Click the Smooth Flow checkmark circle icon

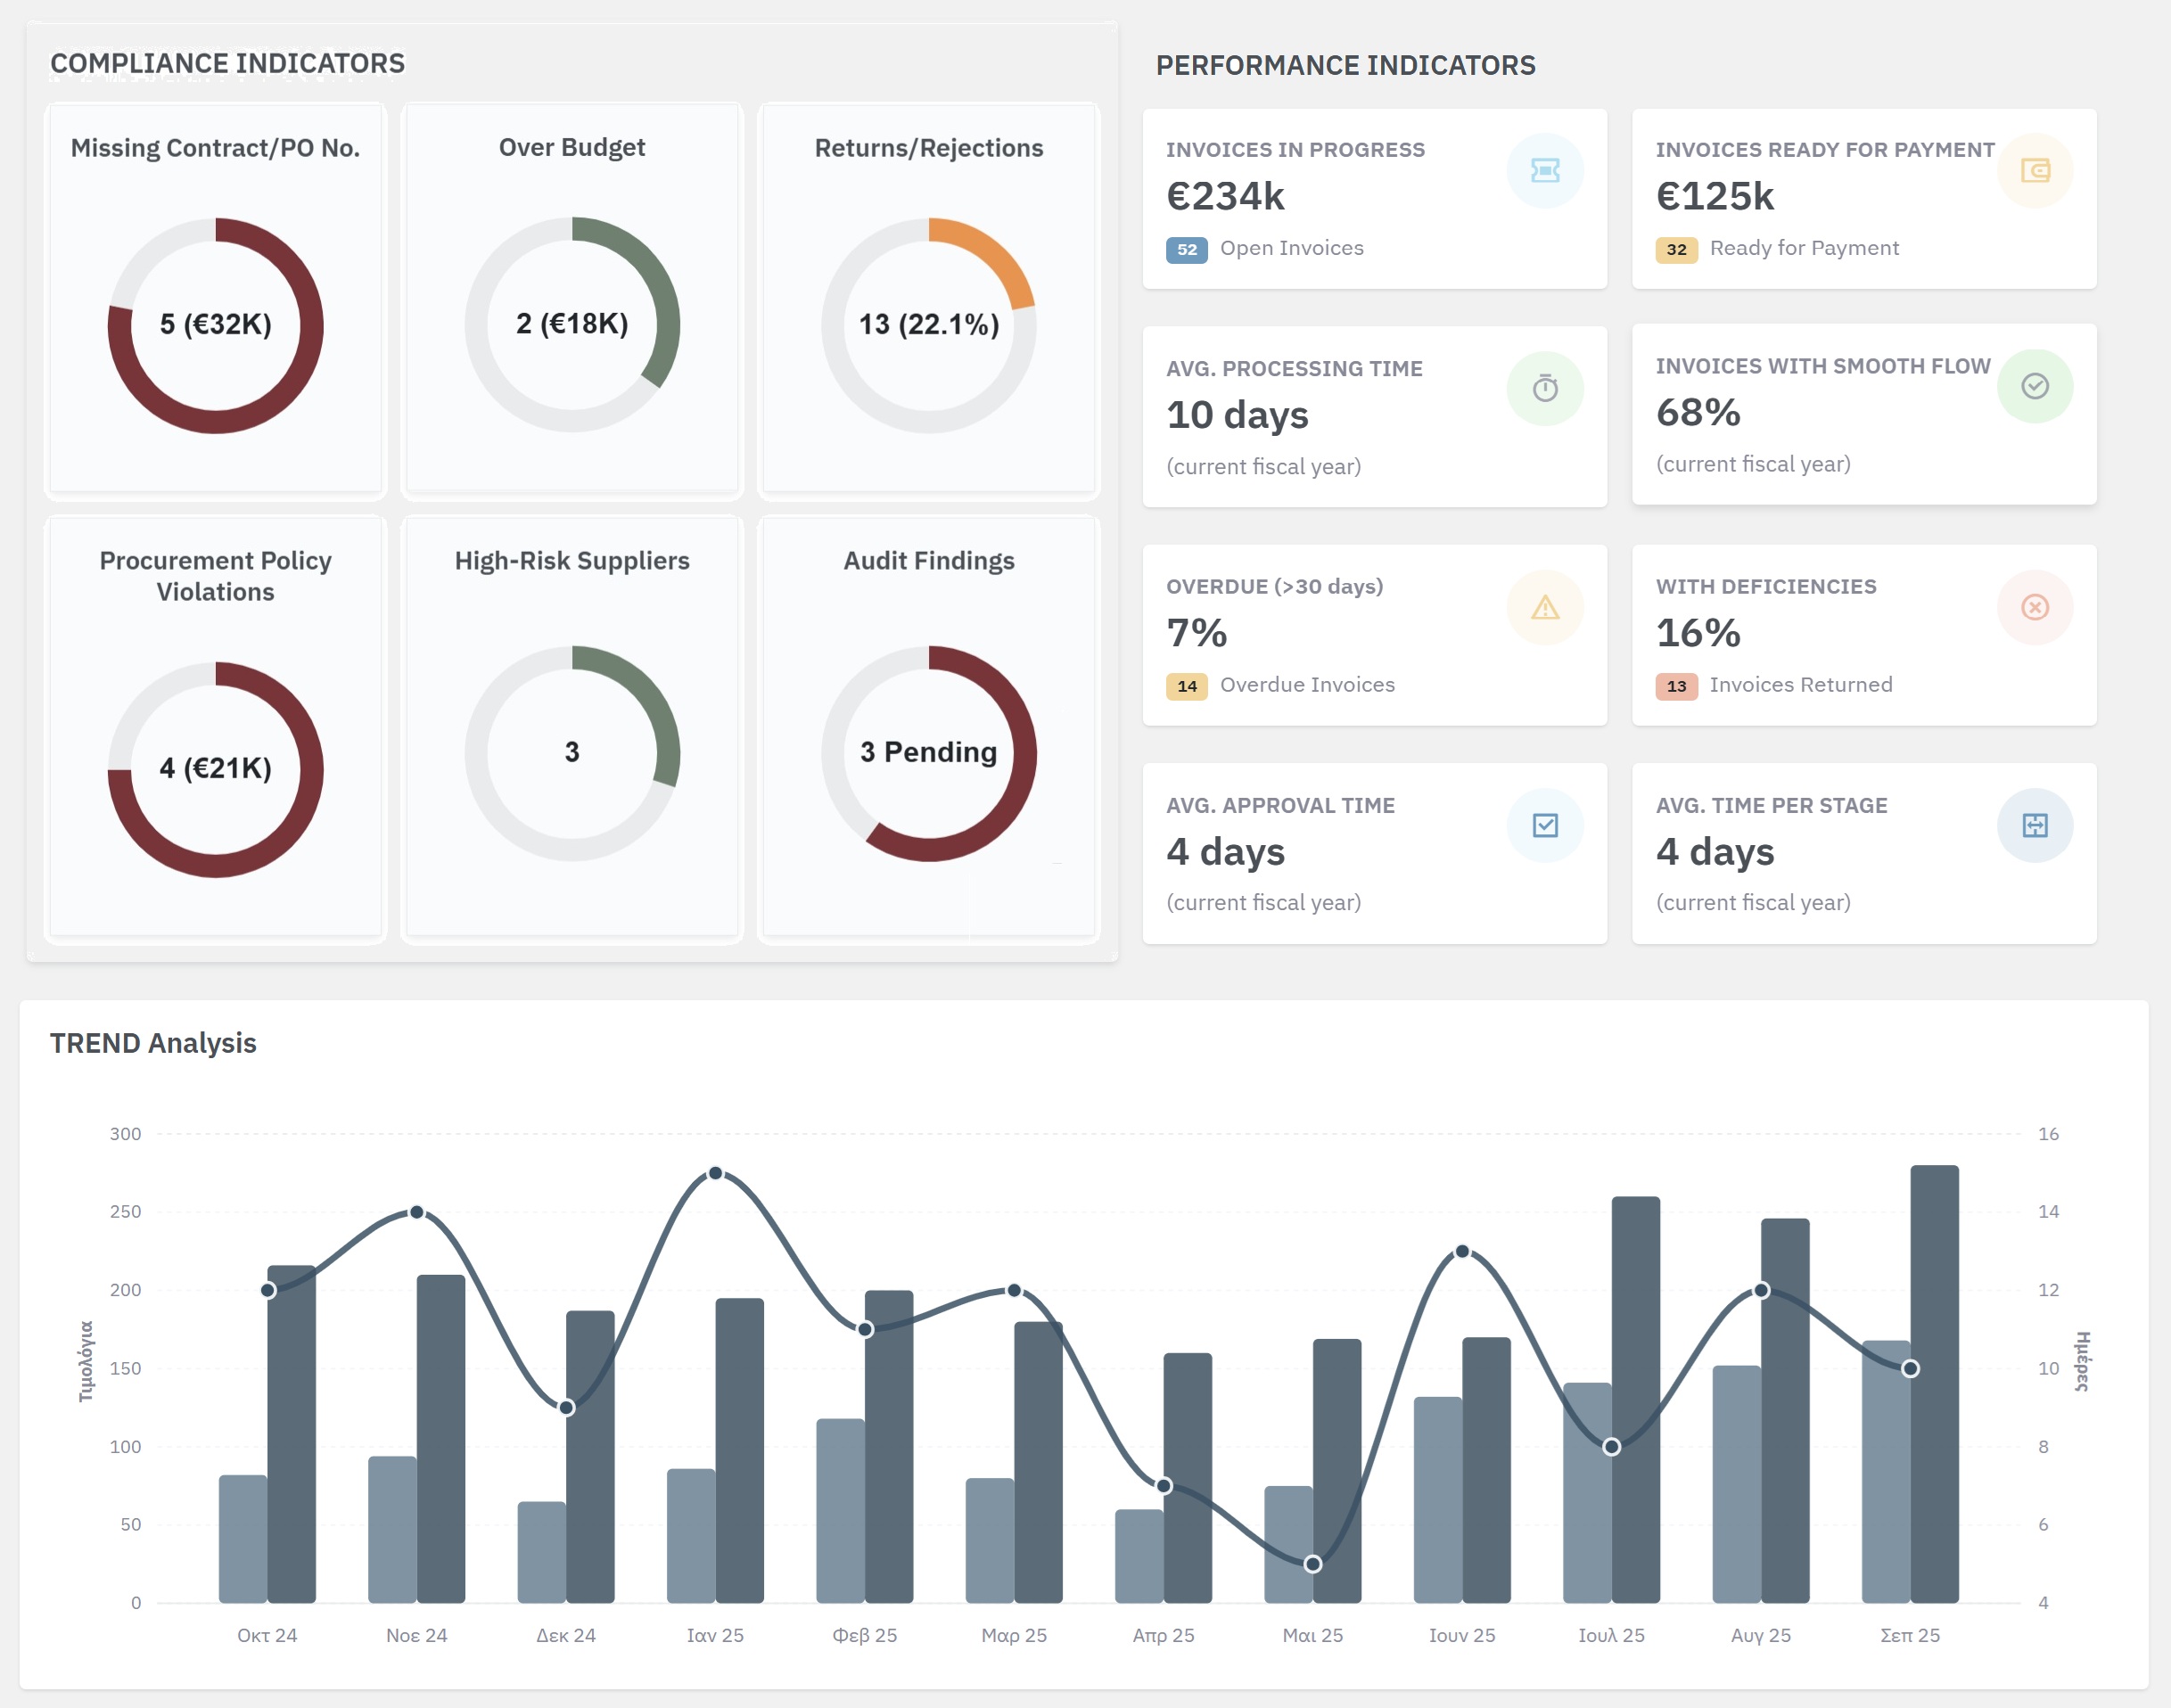click(x=2034, y=386)
